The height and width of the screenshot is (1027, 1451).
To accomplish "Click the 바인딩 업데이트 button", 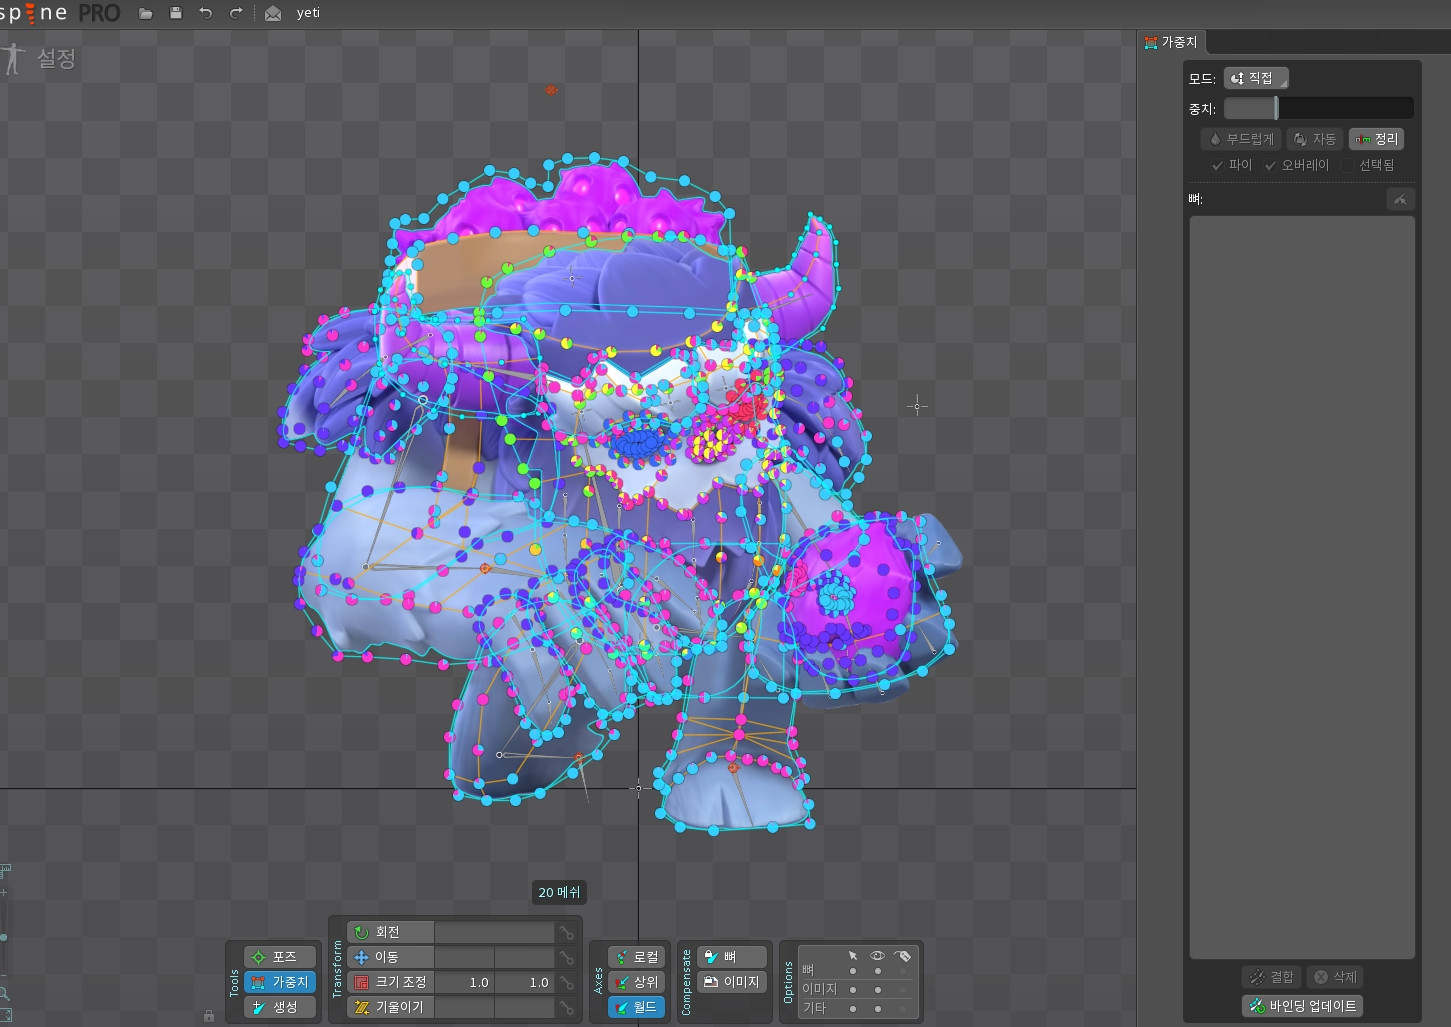I will tap(1302, 1006).
